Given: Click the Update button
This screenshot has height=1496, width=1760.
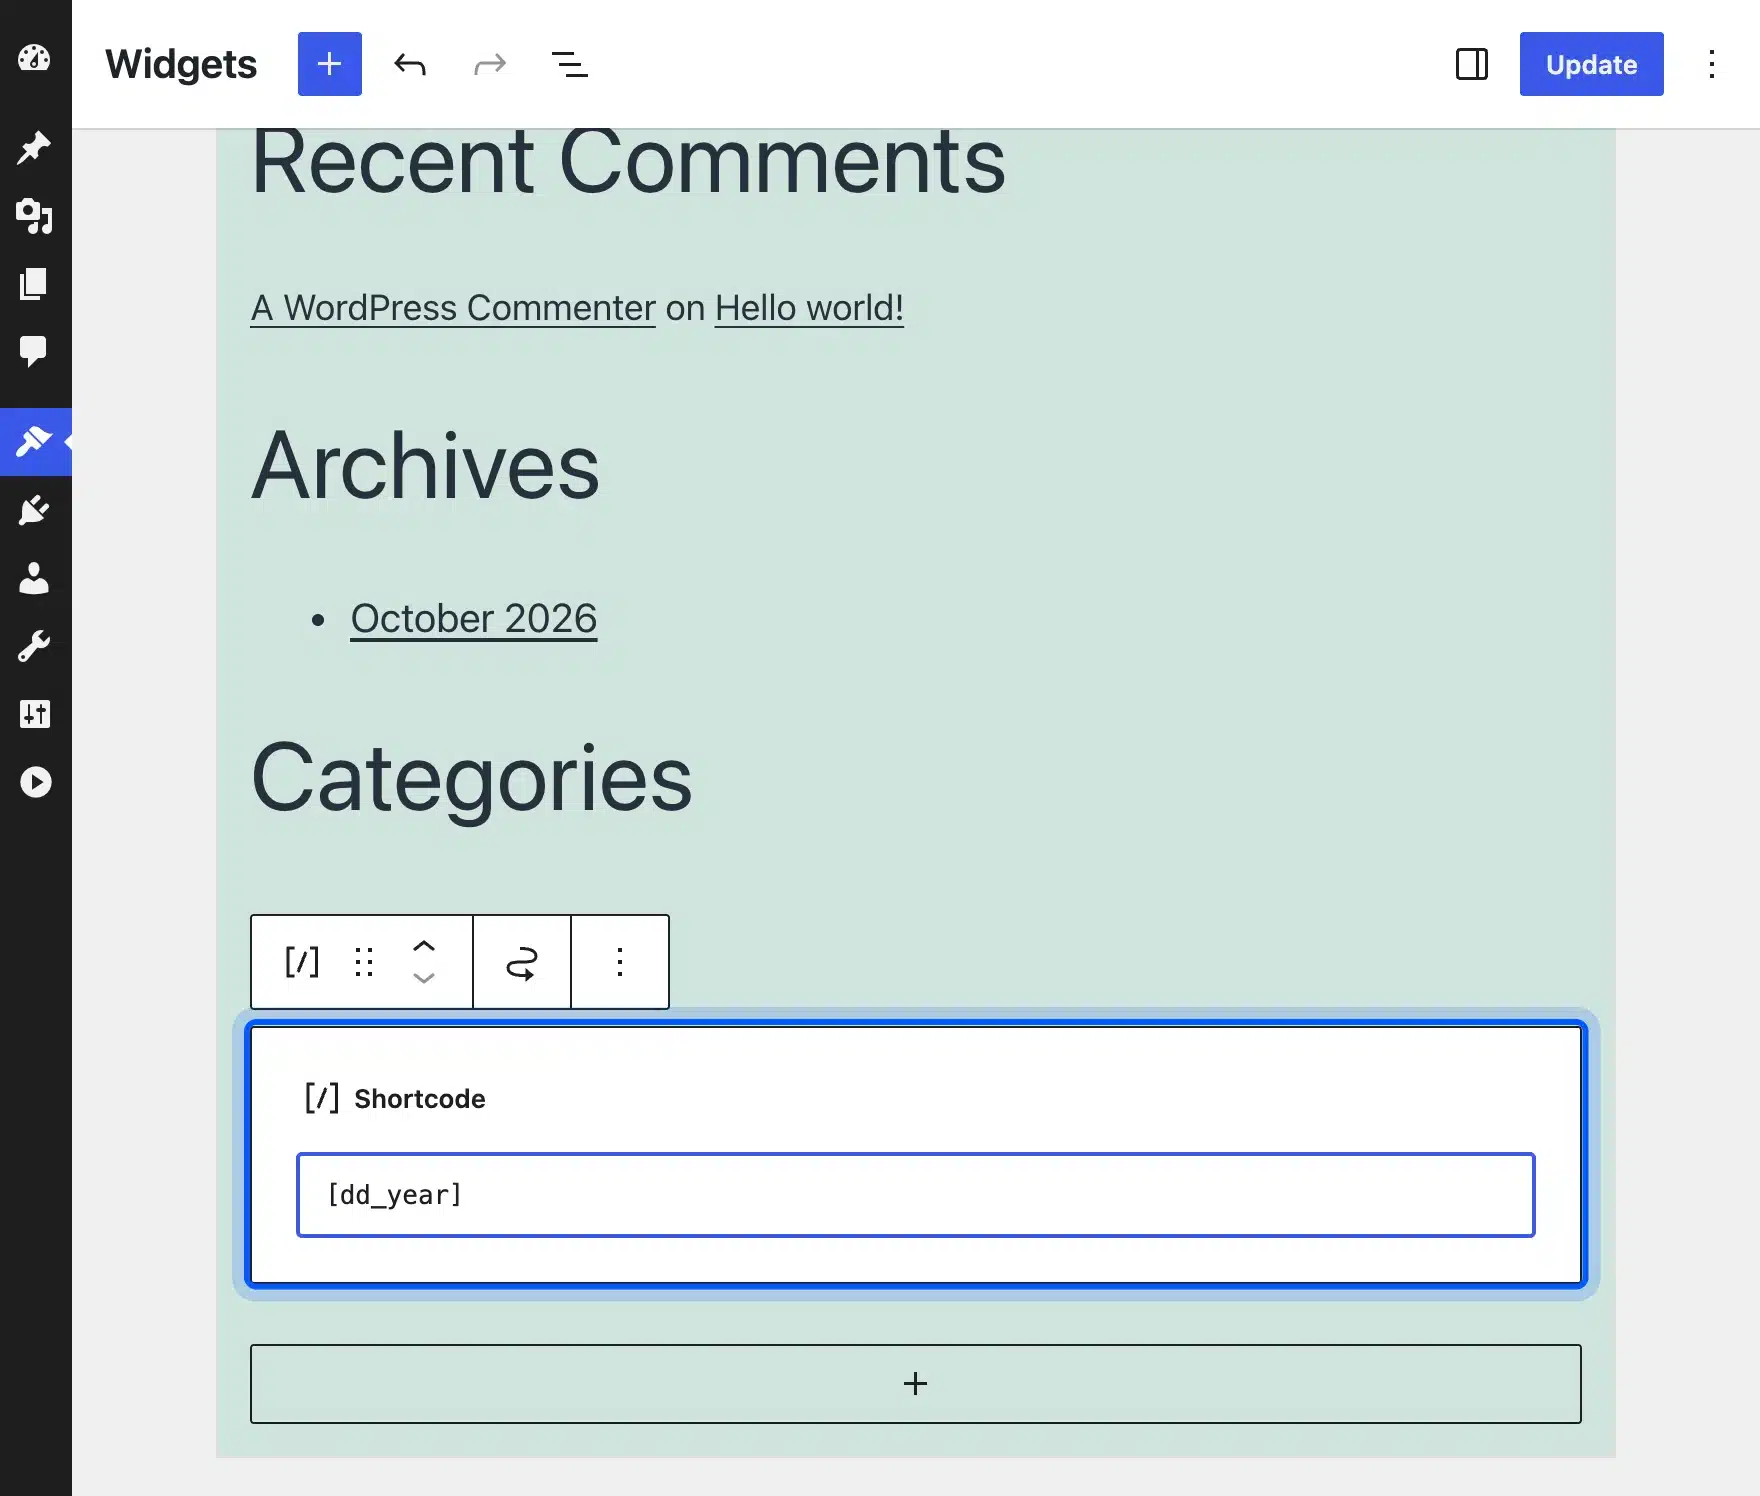Looking at the screenshot, I should pyautogui.click(x=1592, y=64).
